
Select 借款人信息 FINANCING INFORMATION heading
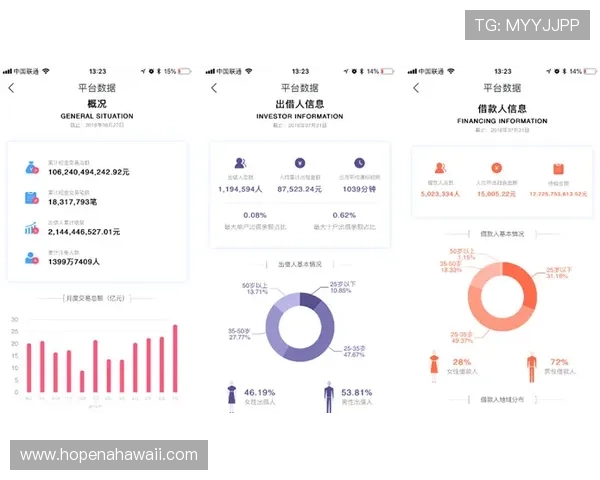[x=502, y=114]
